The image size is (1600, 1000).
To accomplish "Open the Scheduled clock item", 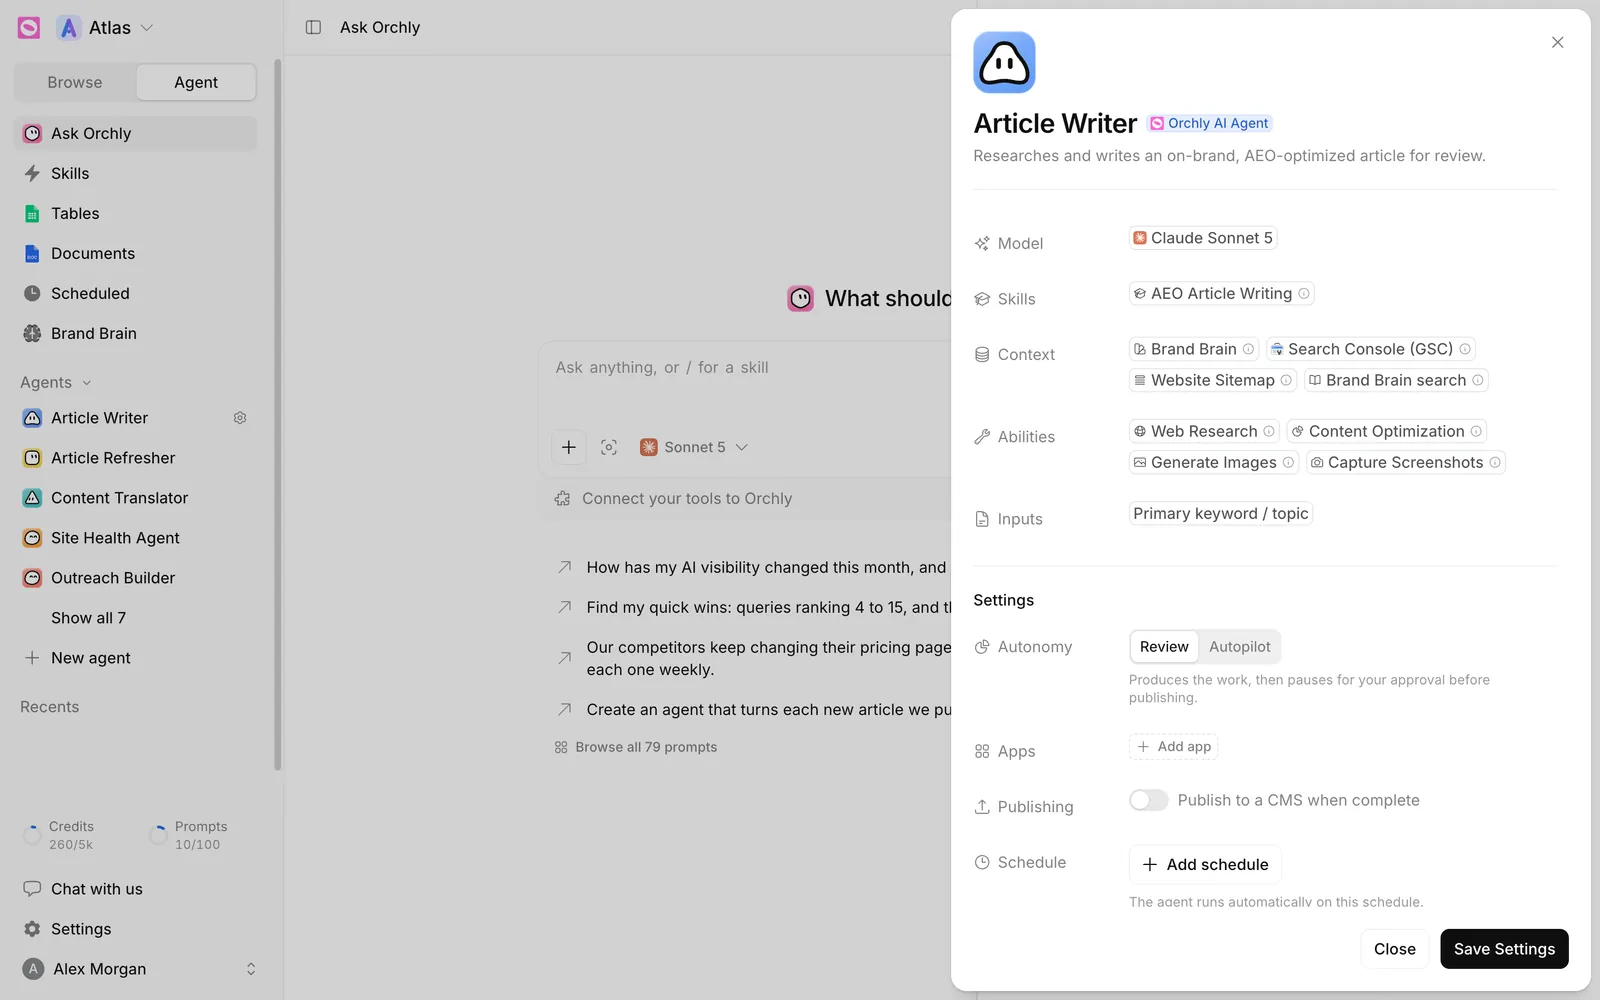I will [135, 293].
